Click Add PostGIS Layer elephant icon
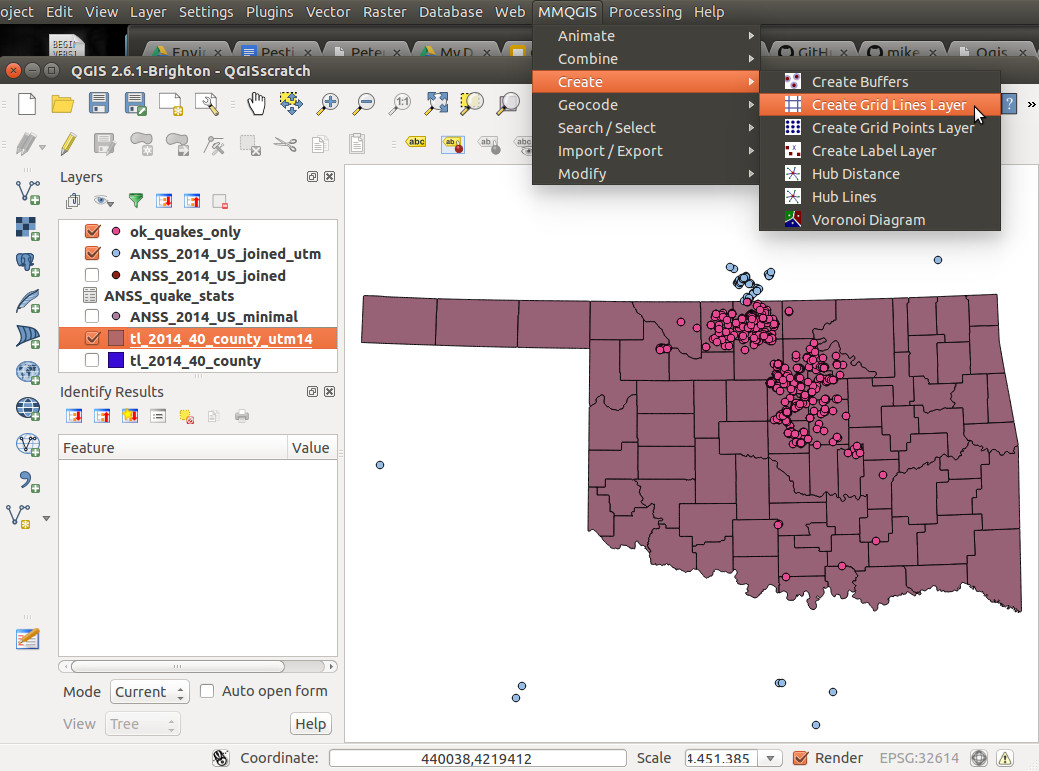1039x771 pixels. point(28,264)
